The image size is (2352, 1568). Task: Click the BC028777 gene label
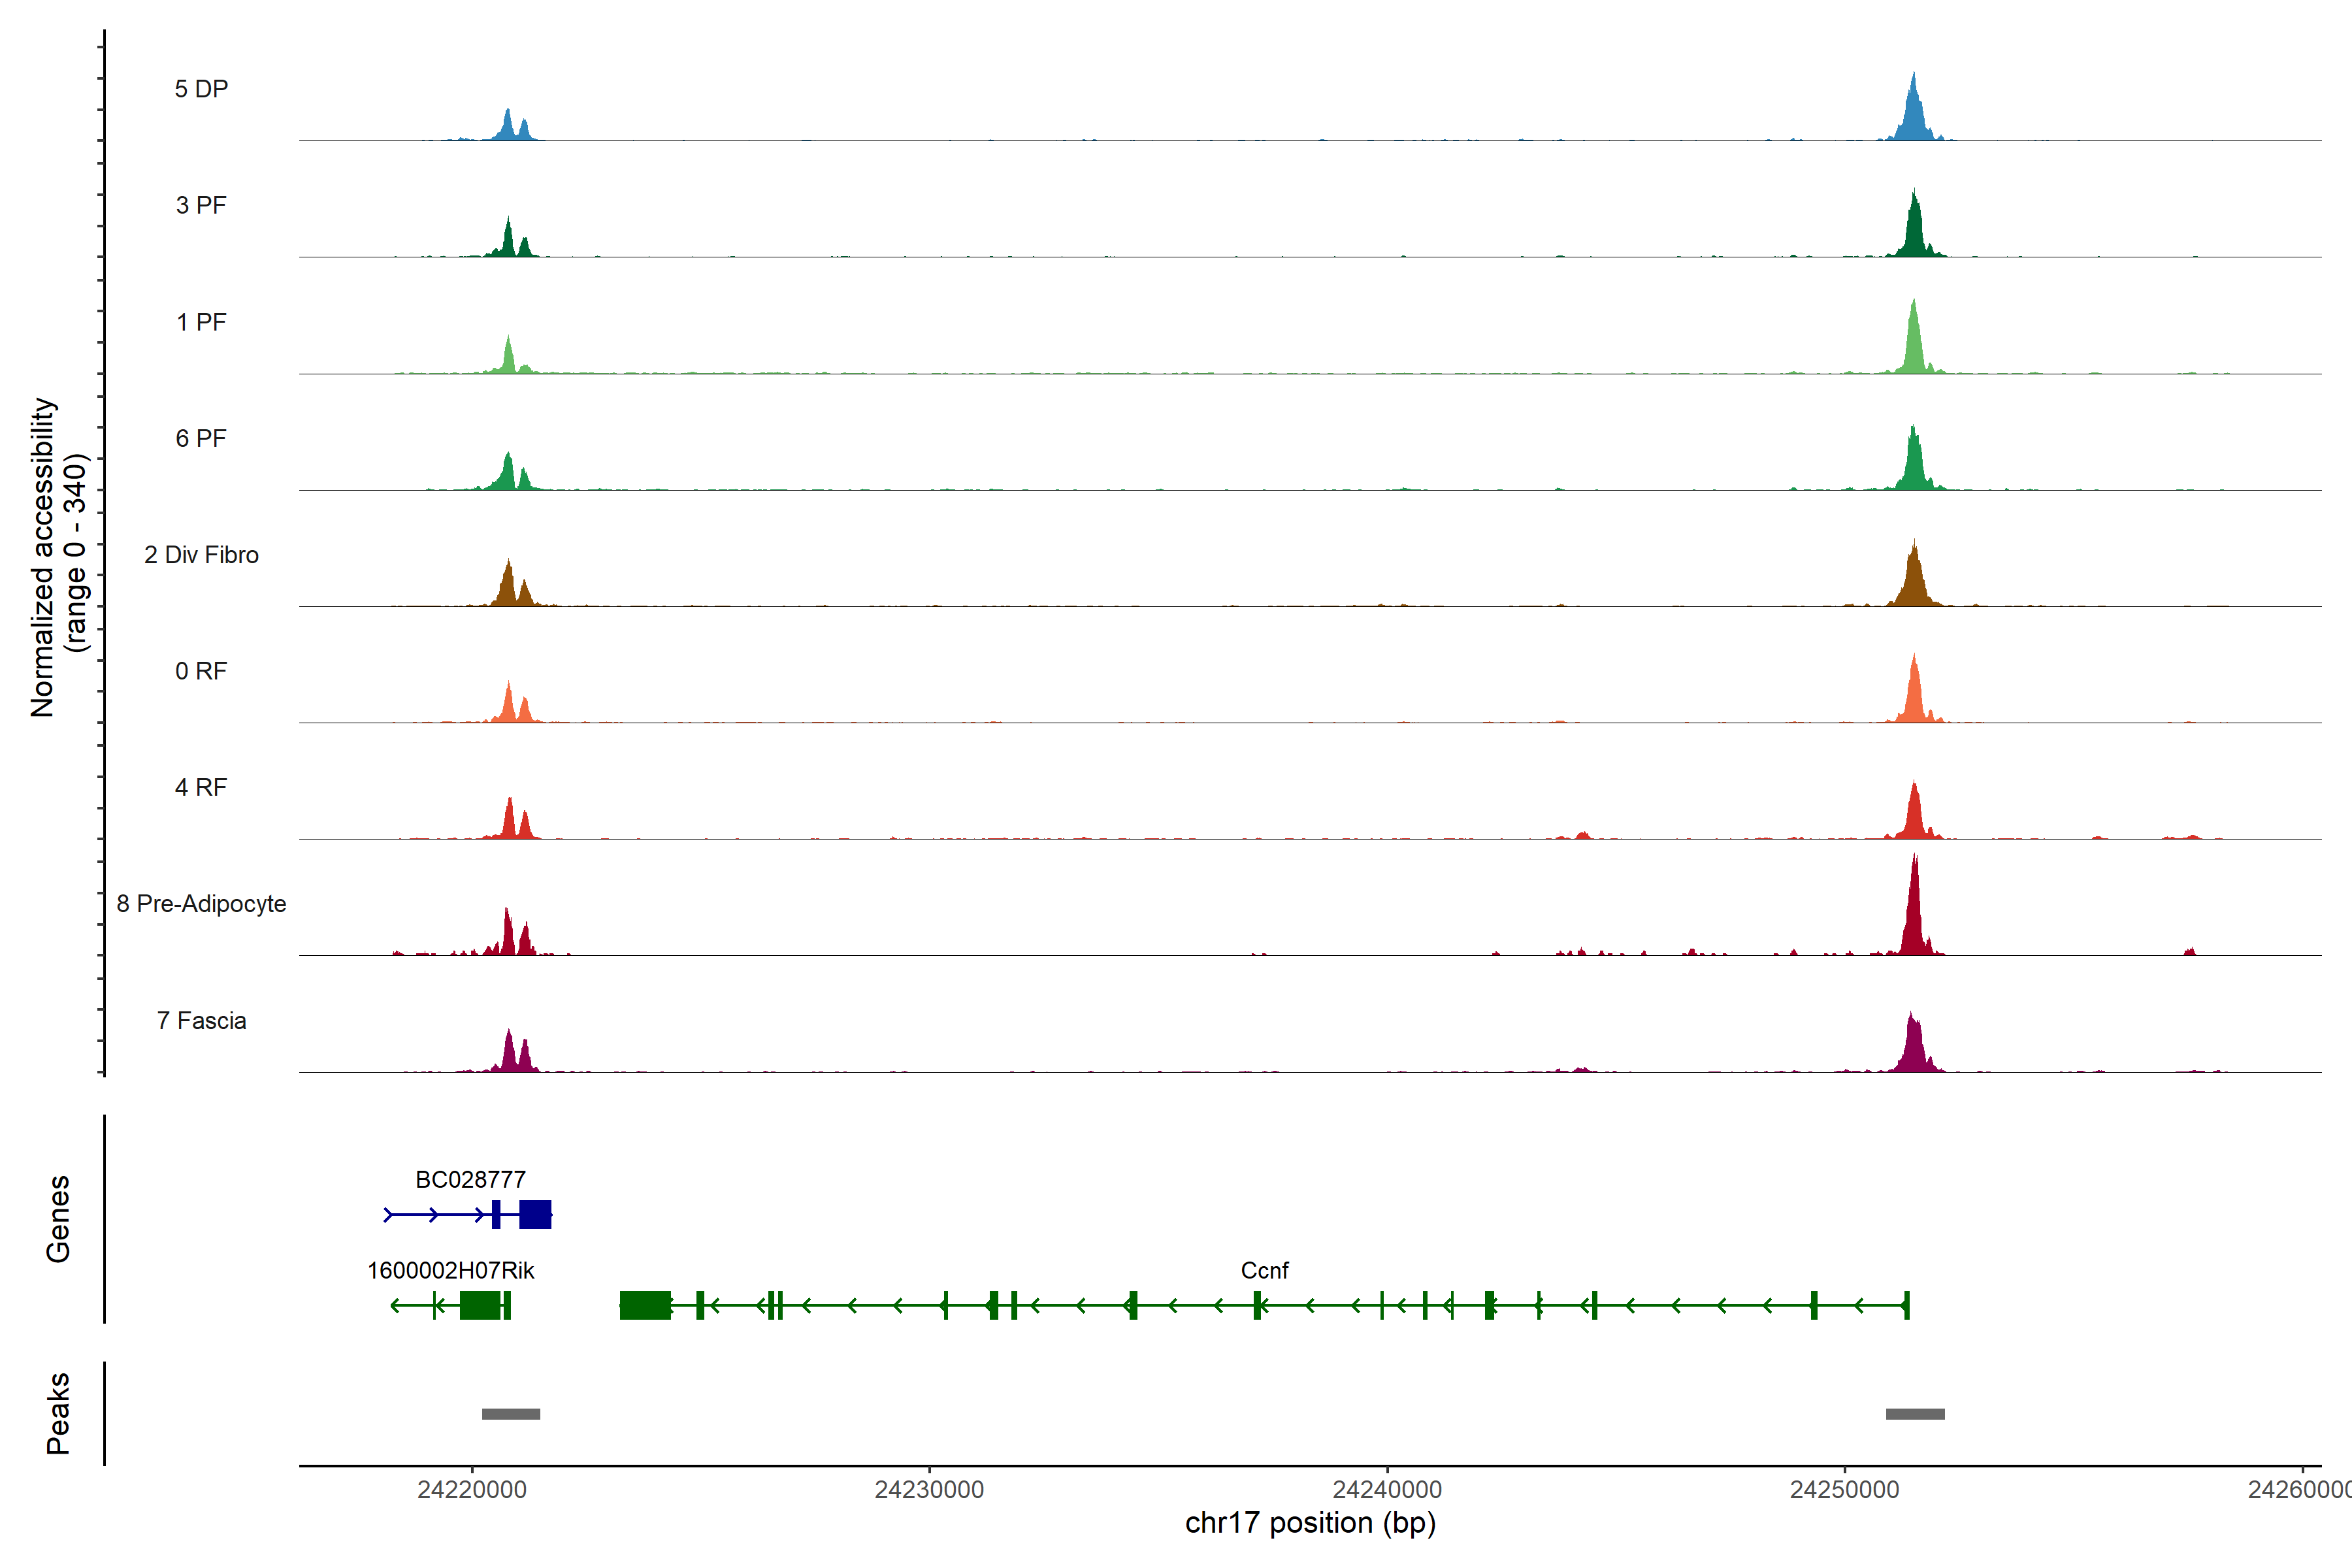[x=470, y=1180]
